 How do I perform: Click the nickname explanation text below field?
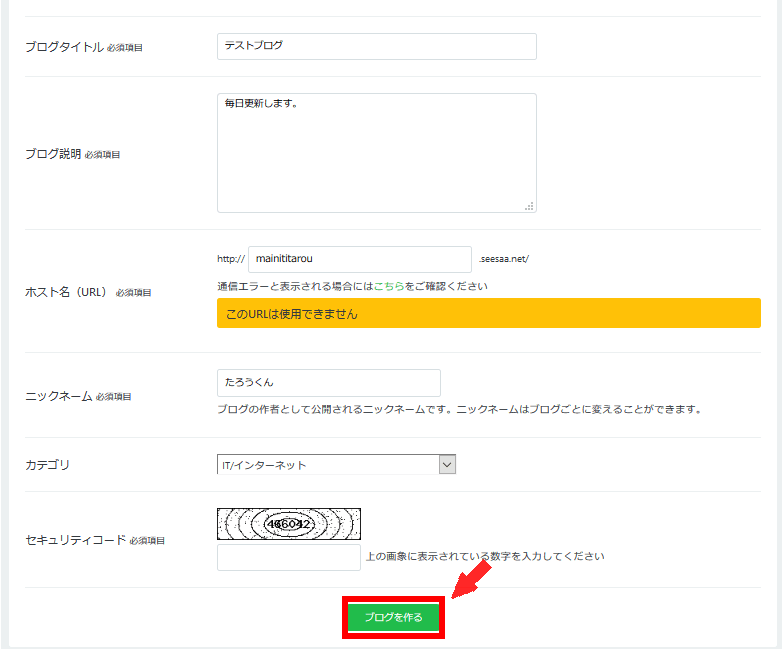(x=459, y=410)
